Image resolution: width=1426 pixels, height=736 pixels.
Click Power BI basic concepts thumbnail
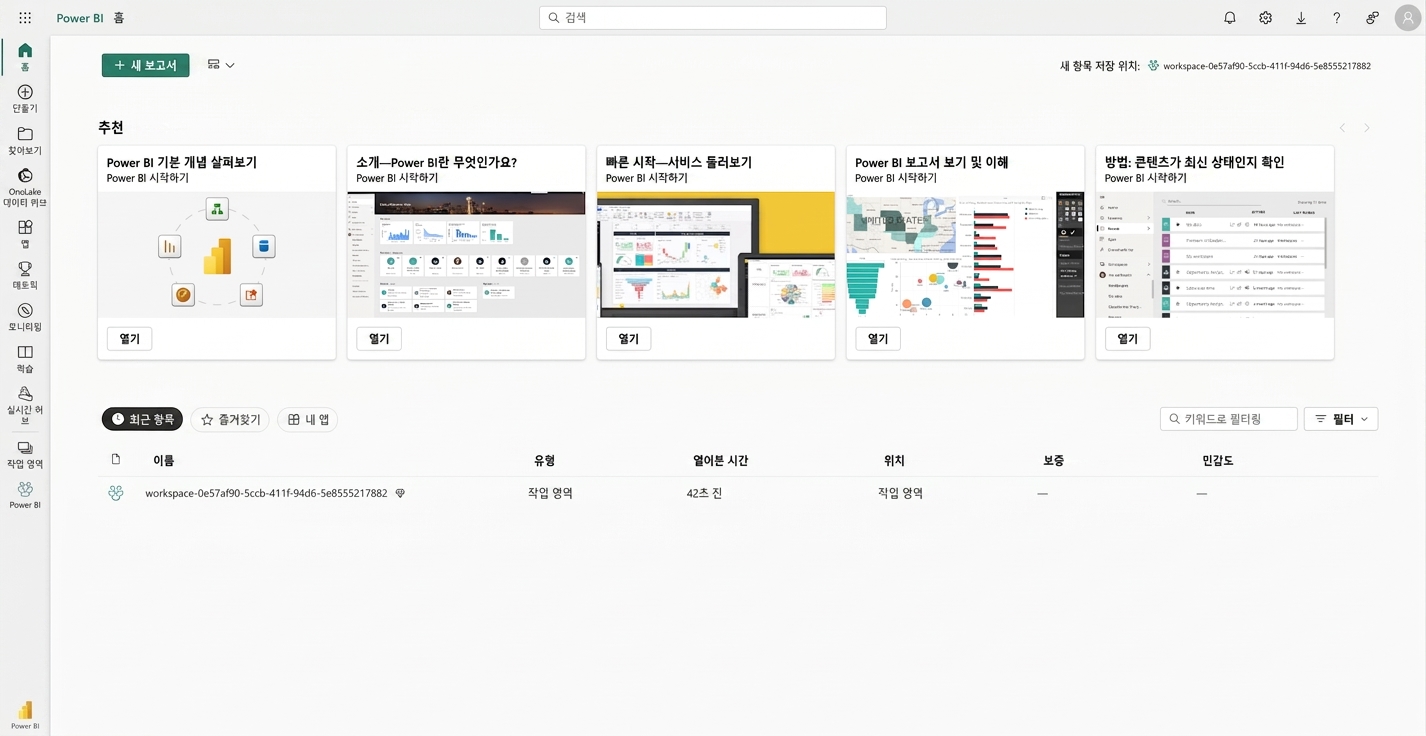tap(217, 255)
